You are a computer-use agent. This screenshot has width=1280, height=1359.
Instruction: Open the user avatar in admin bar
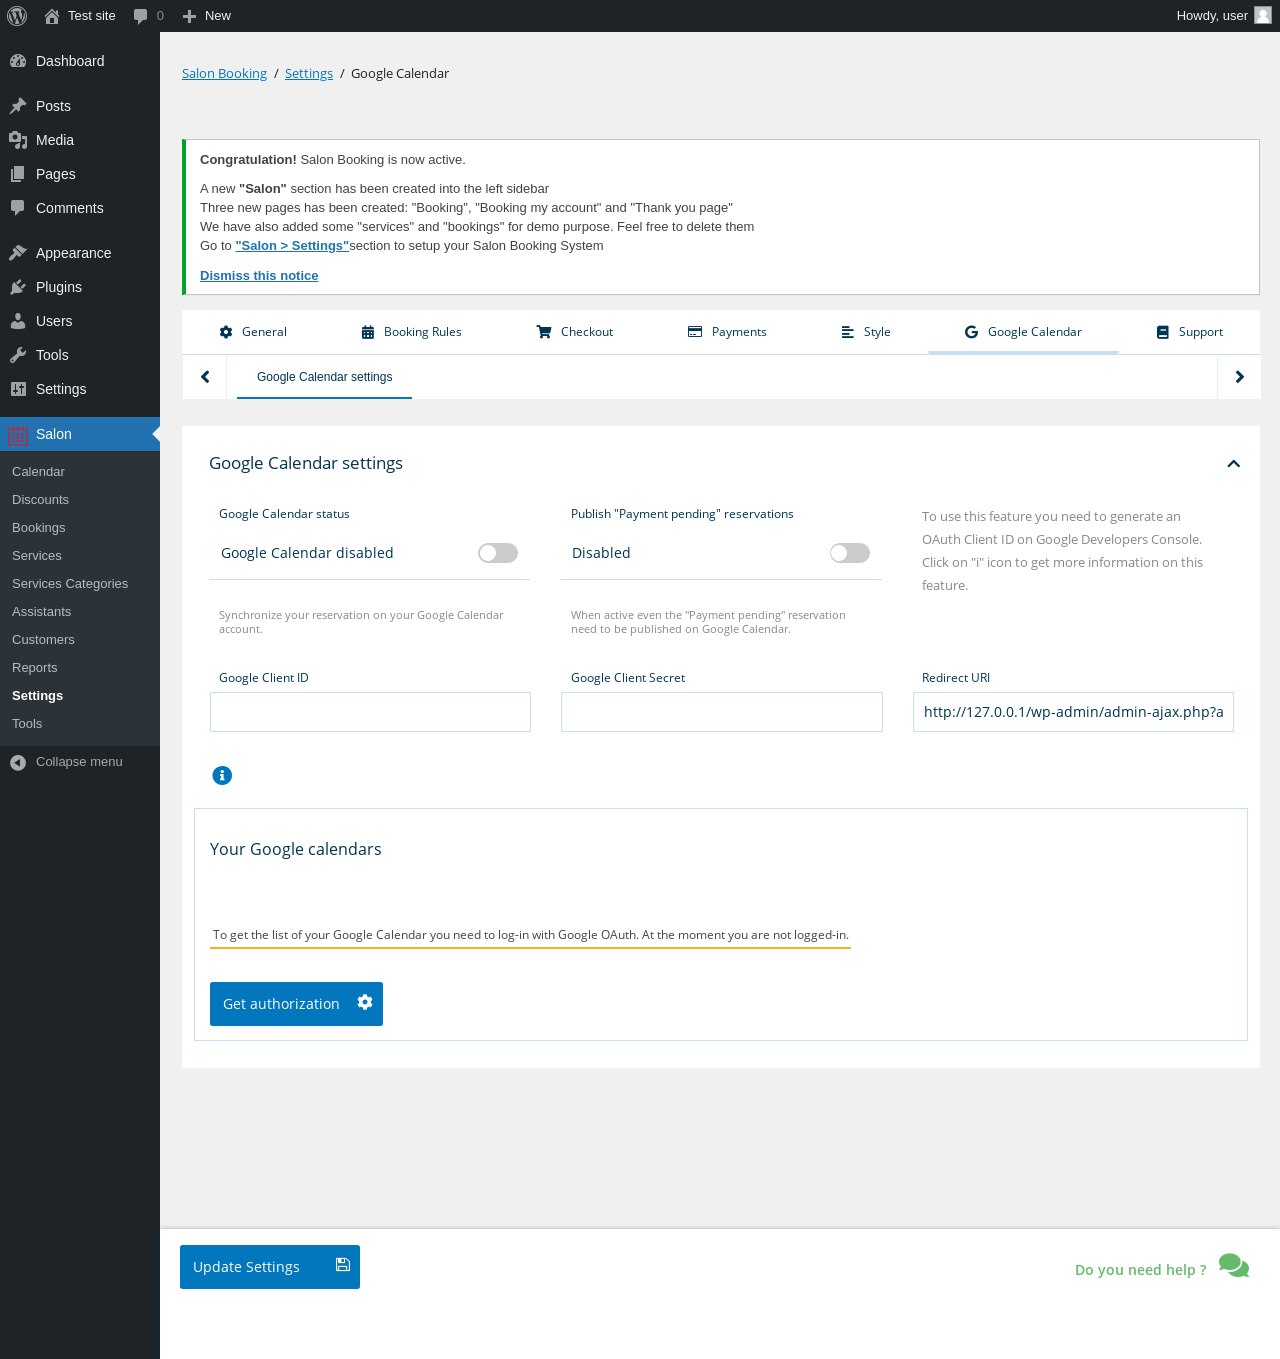(x=1263, y=15)
